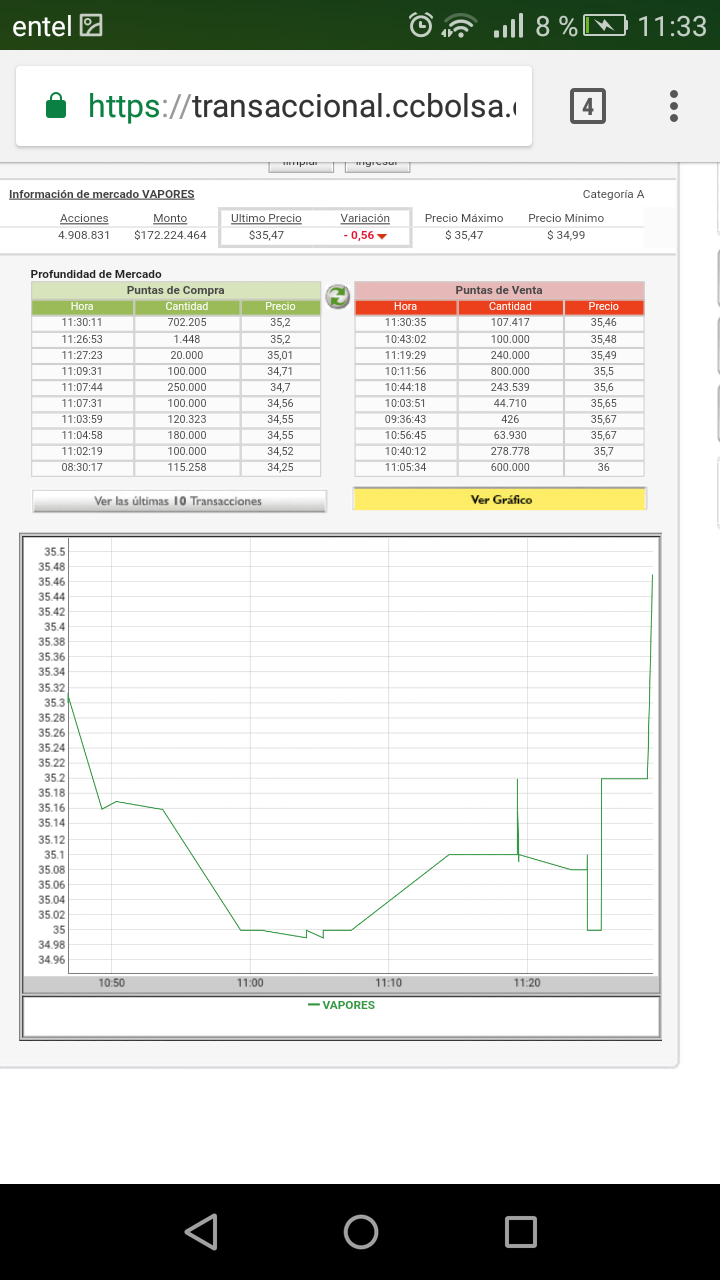Screen dimensions: 720x1280
Task: Tap the Wi-Fi signal status icon
Action: click(460, 25)
